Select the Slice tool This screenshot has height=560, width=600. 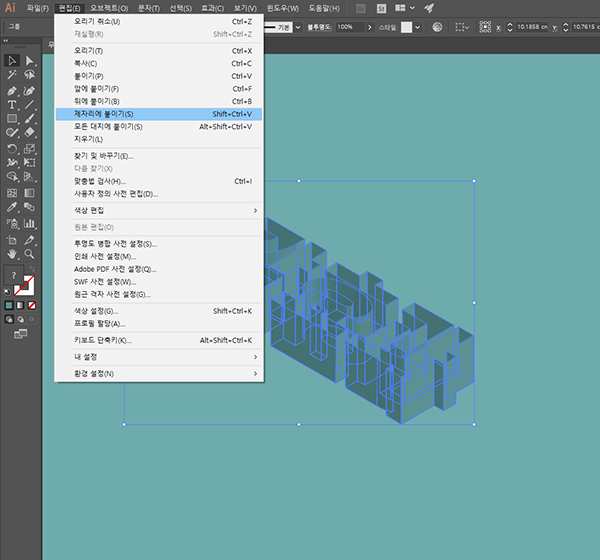(x=29, y=240)
